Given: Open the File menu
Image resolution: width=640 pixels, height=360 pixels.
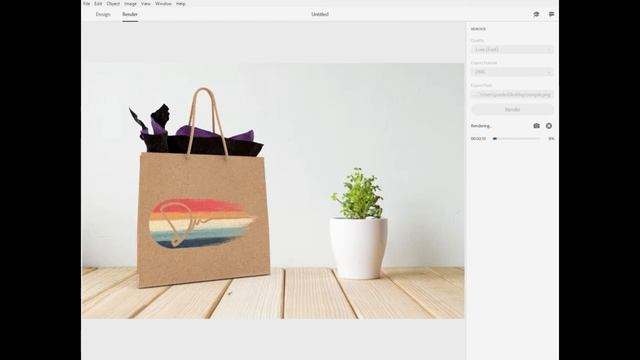Looking at the screenshot, I should coord(87,4).
